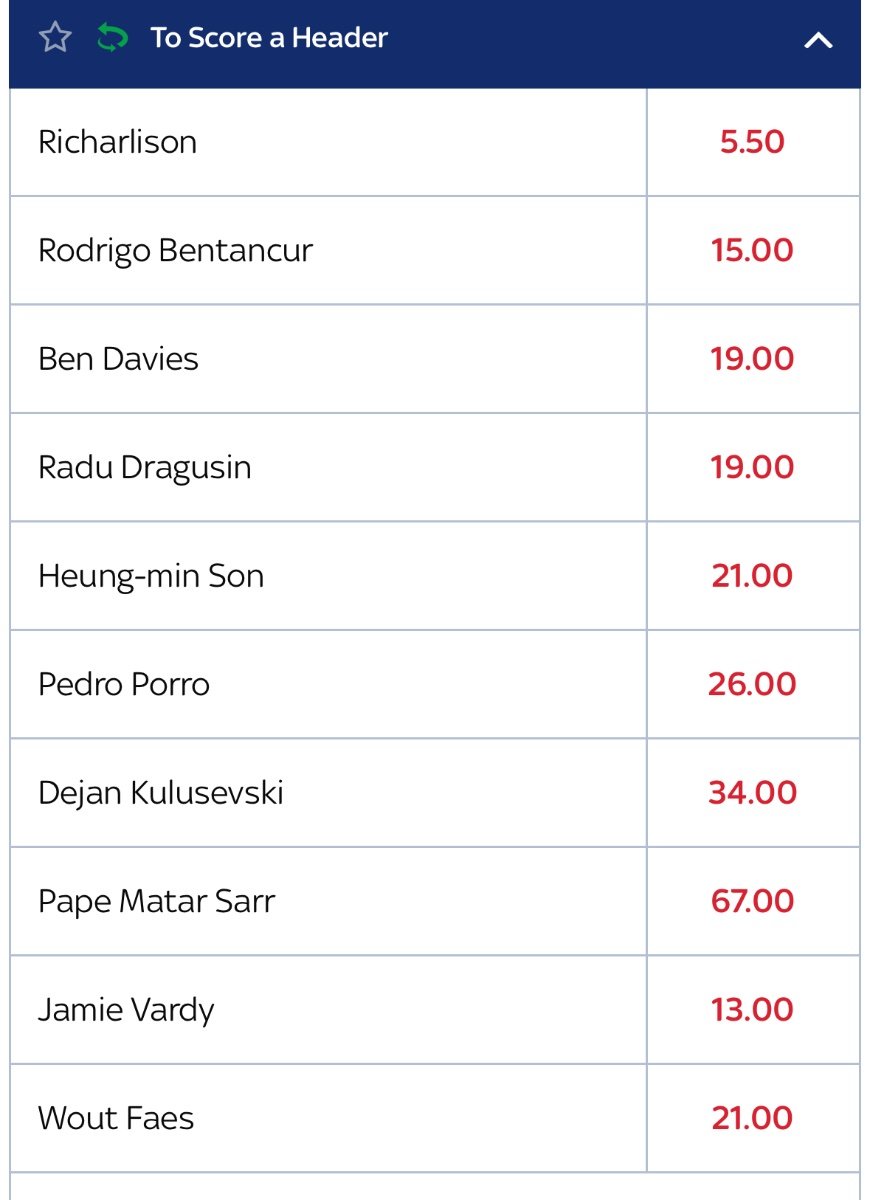
Task: Click the Richarlison player name
Action: coord(117,142)
